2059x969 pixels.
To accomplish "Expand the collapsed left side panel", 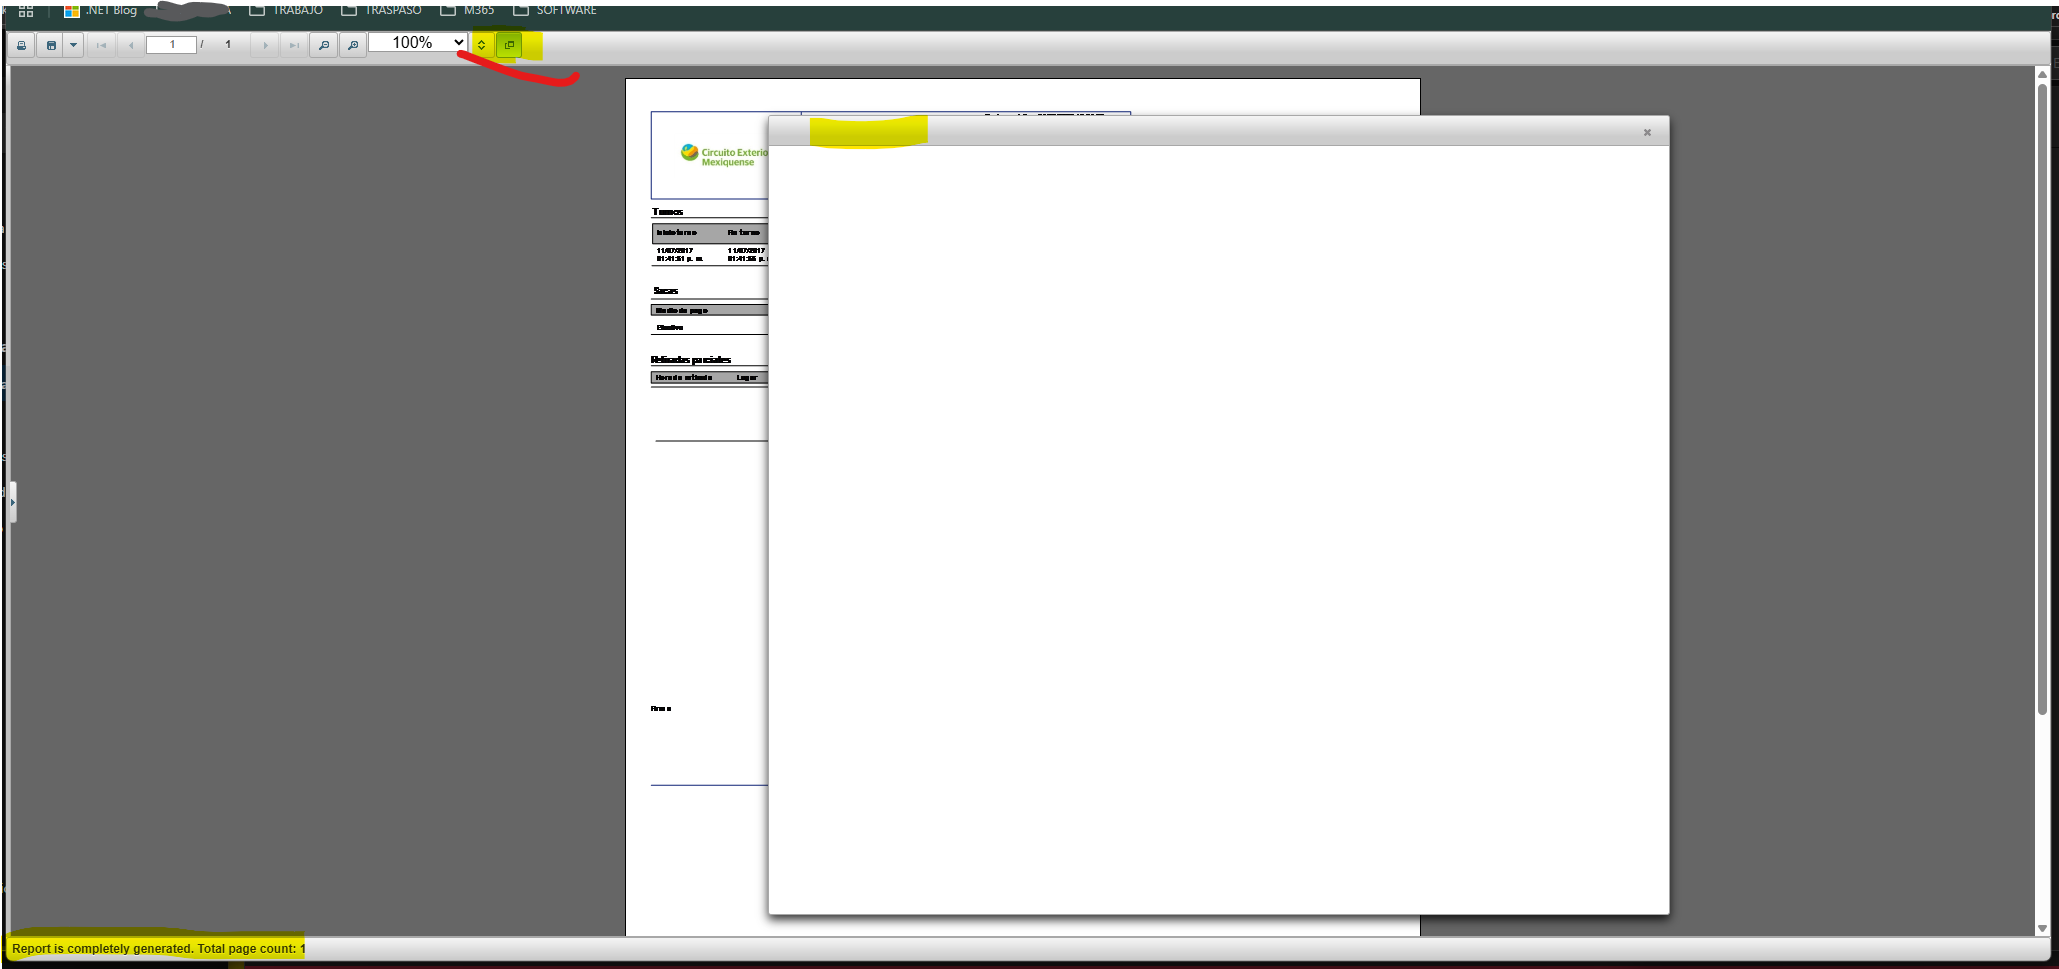I will pyautogui.click(x=12, y=502).
